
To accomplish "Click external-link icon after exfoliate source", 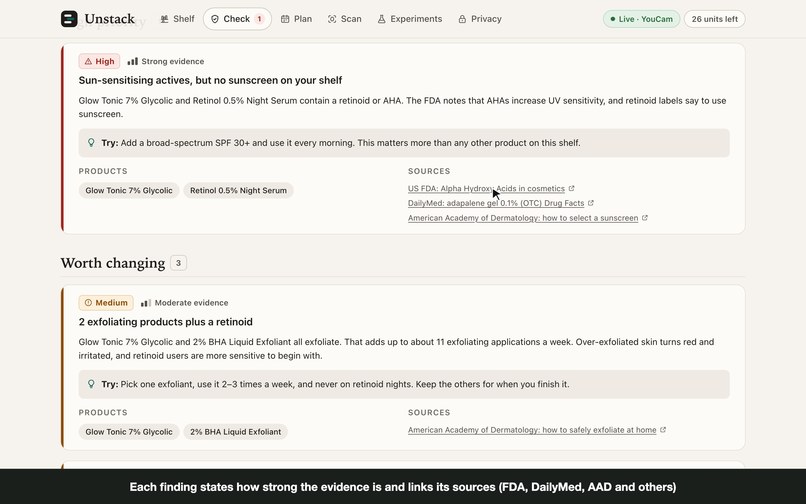I will [663, 429].
